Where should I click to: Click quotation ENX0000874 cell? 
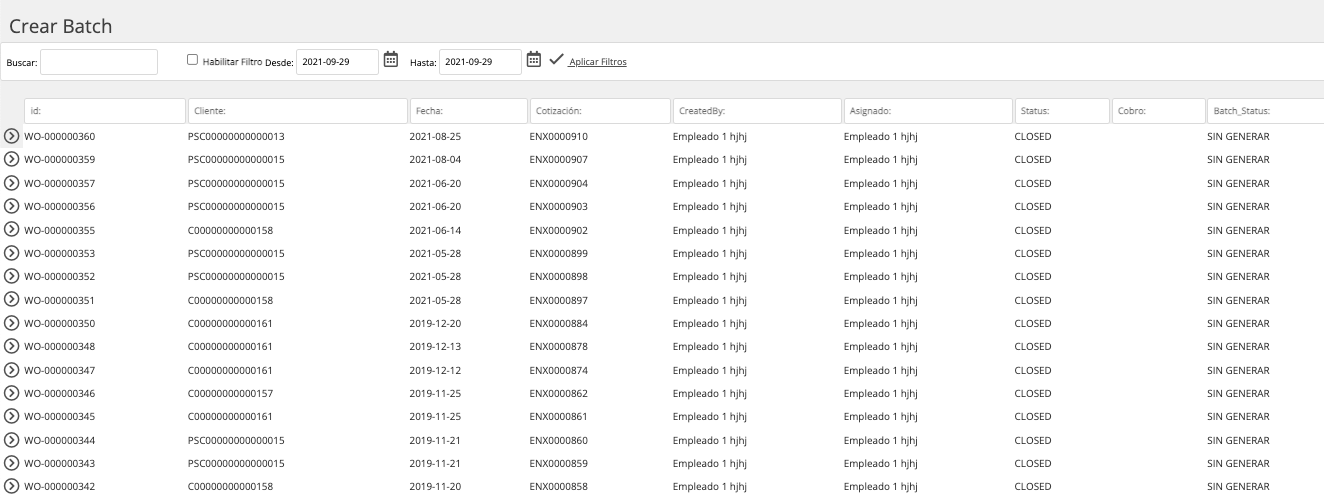(x=559, y=370)
